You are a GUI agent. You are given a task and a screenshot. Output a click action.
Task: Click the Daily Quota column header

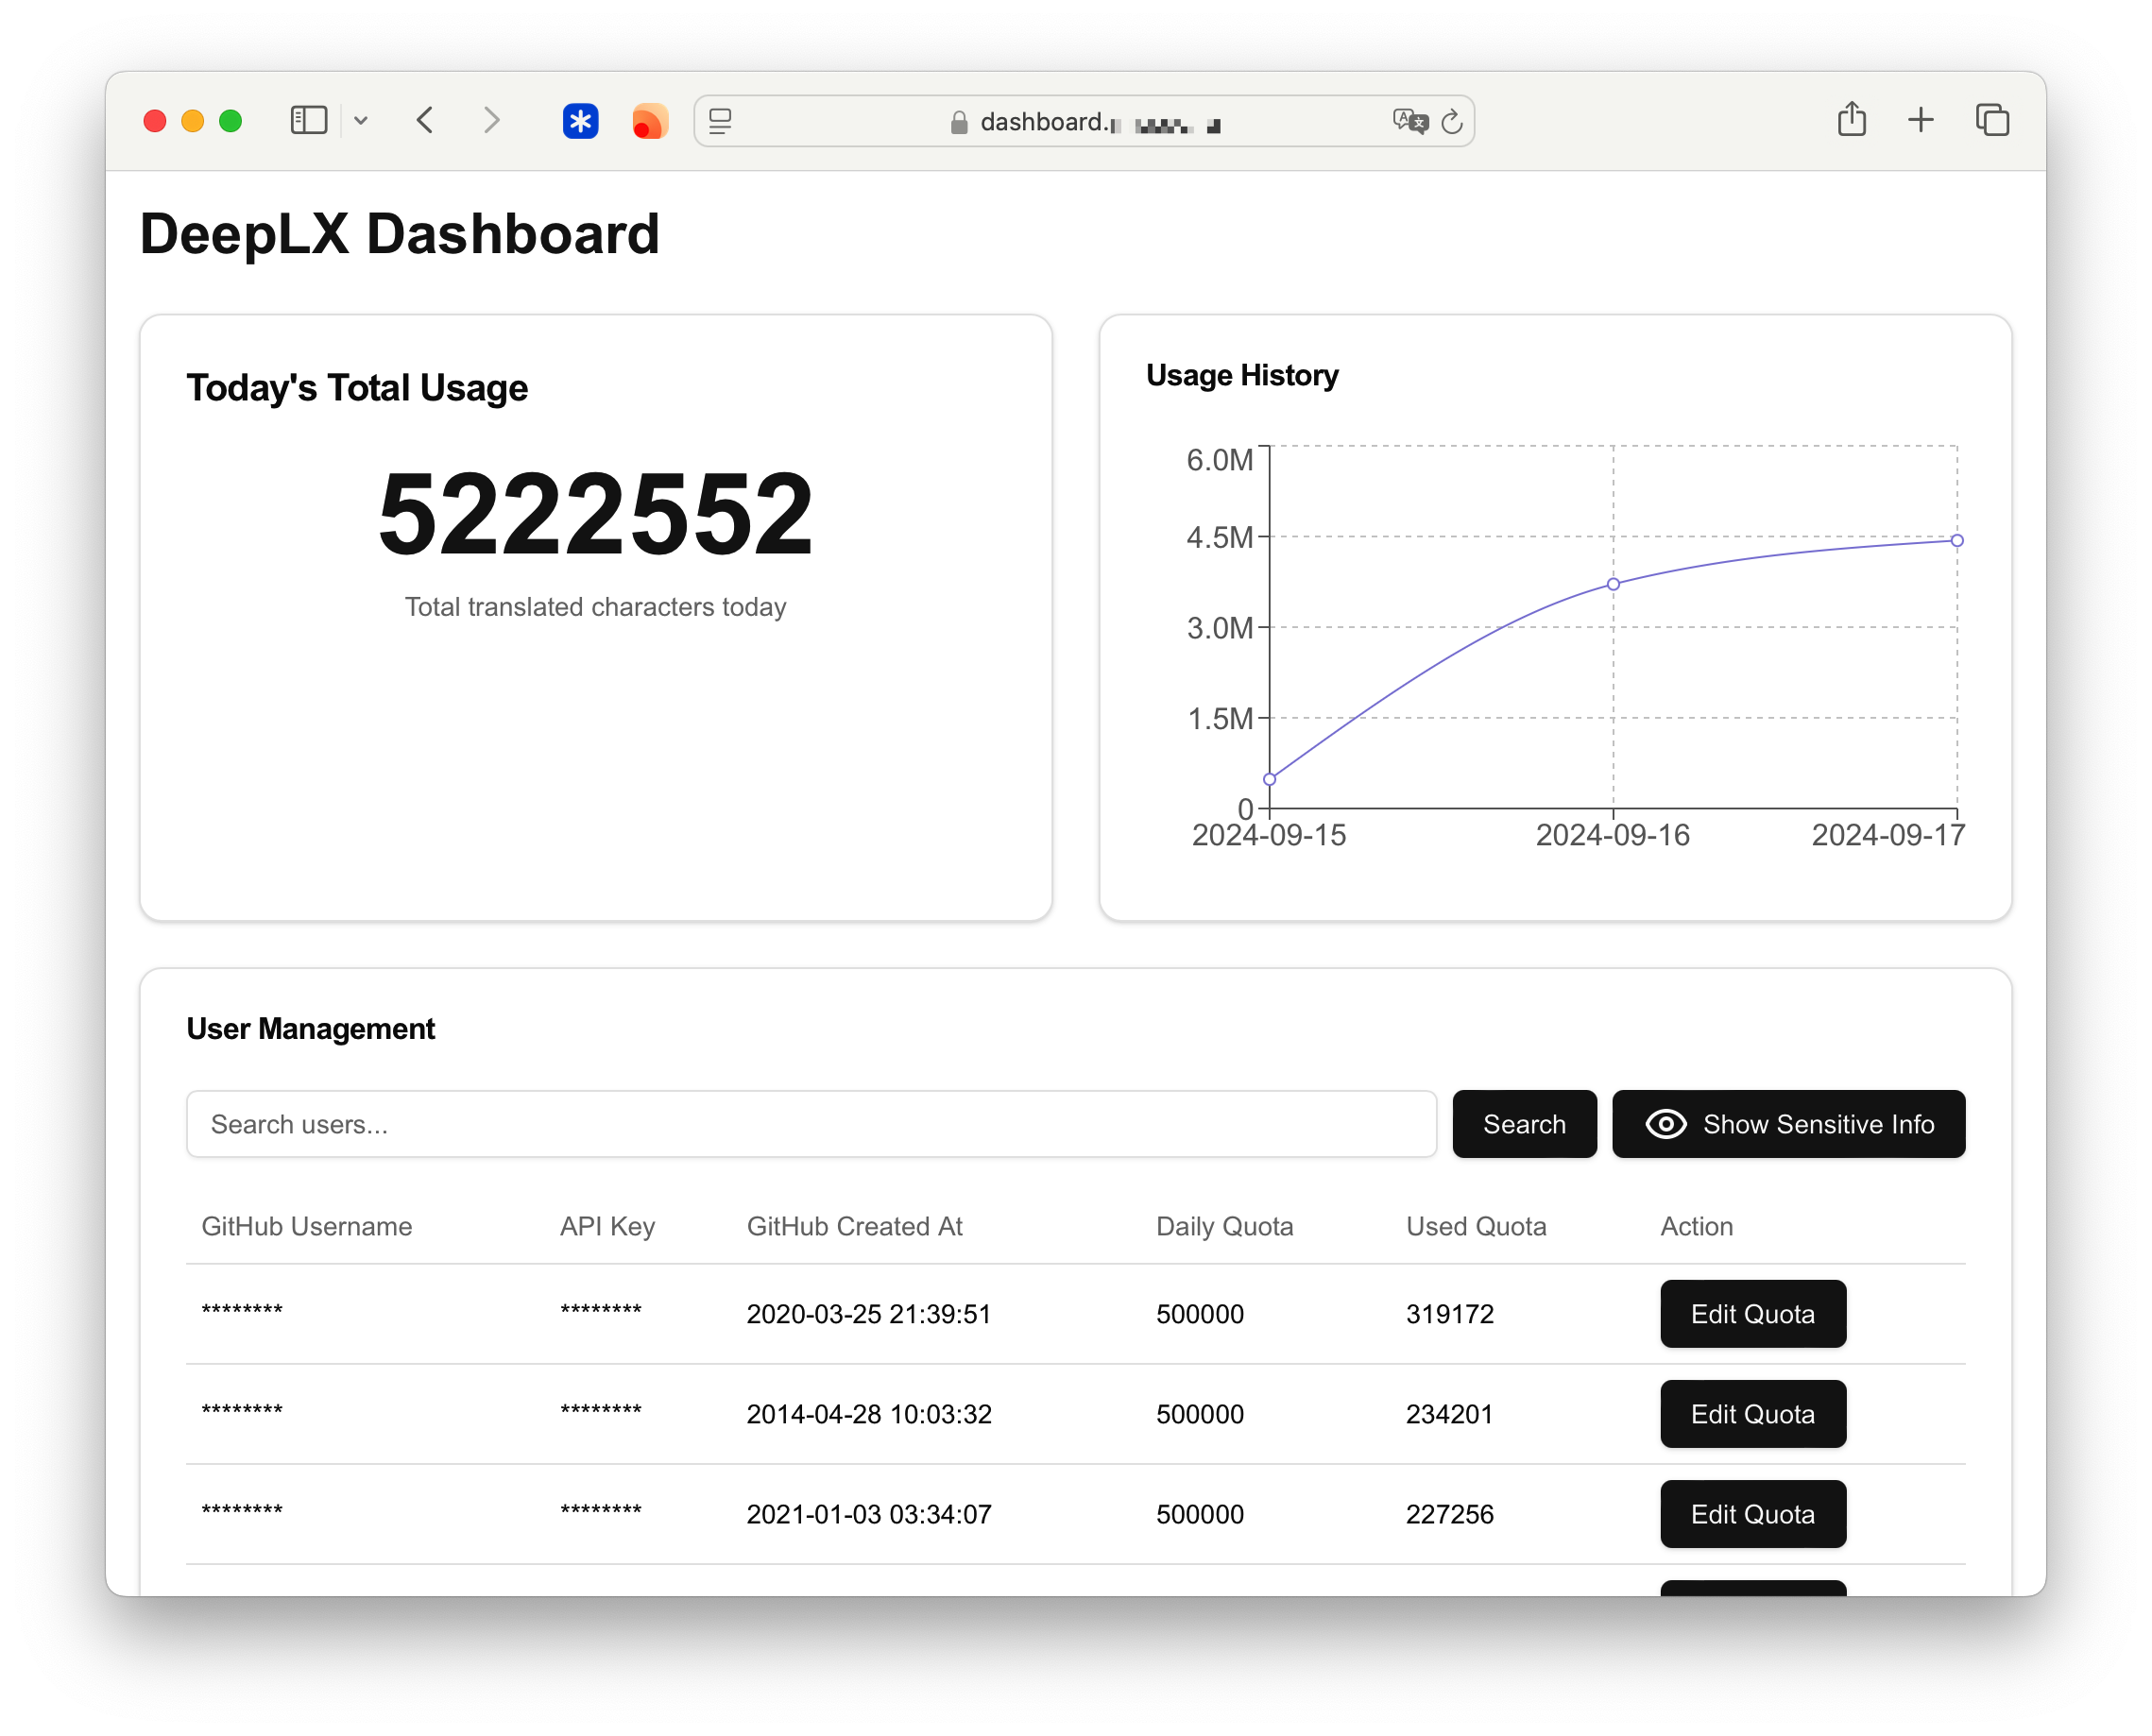(1225, 1226)
